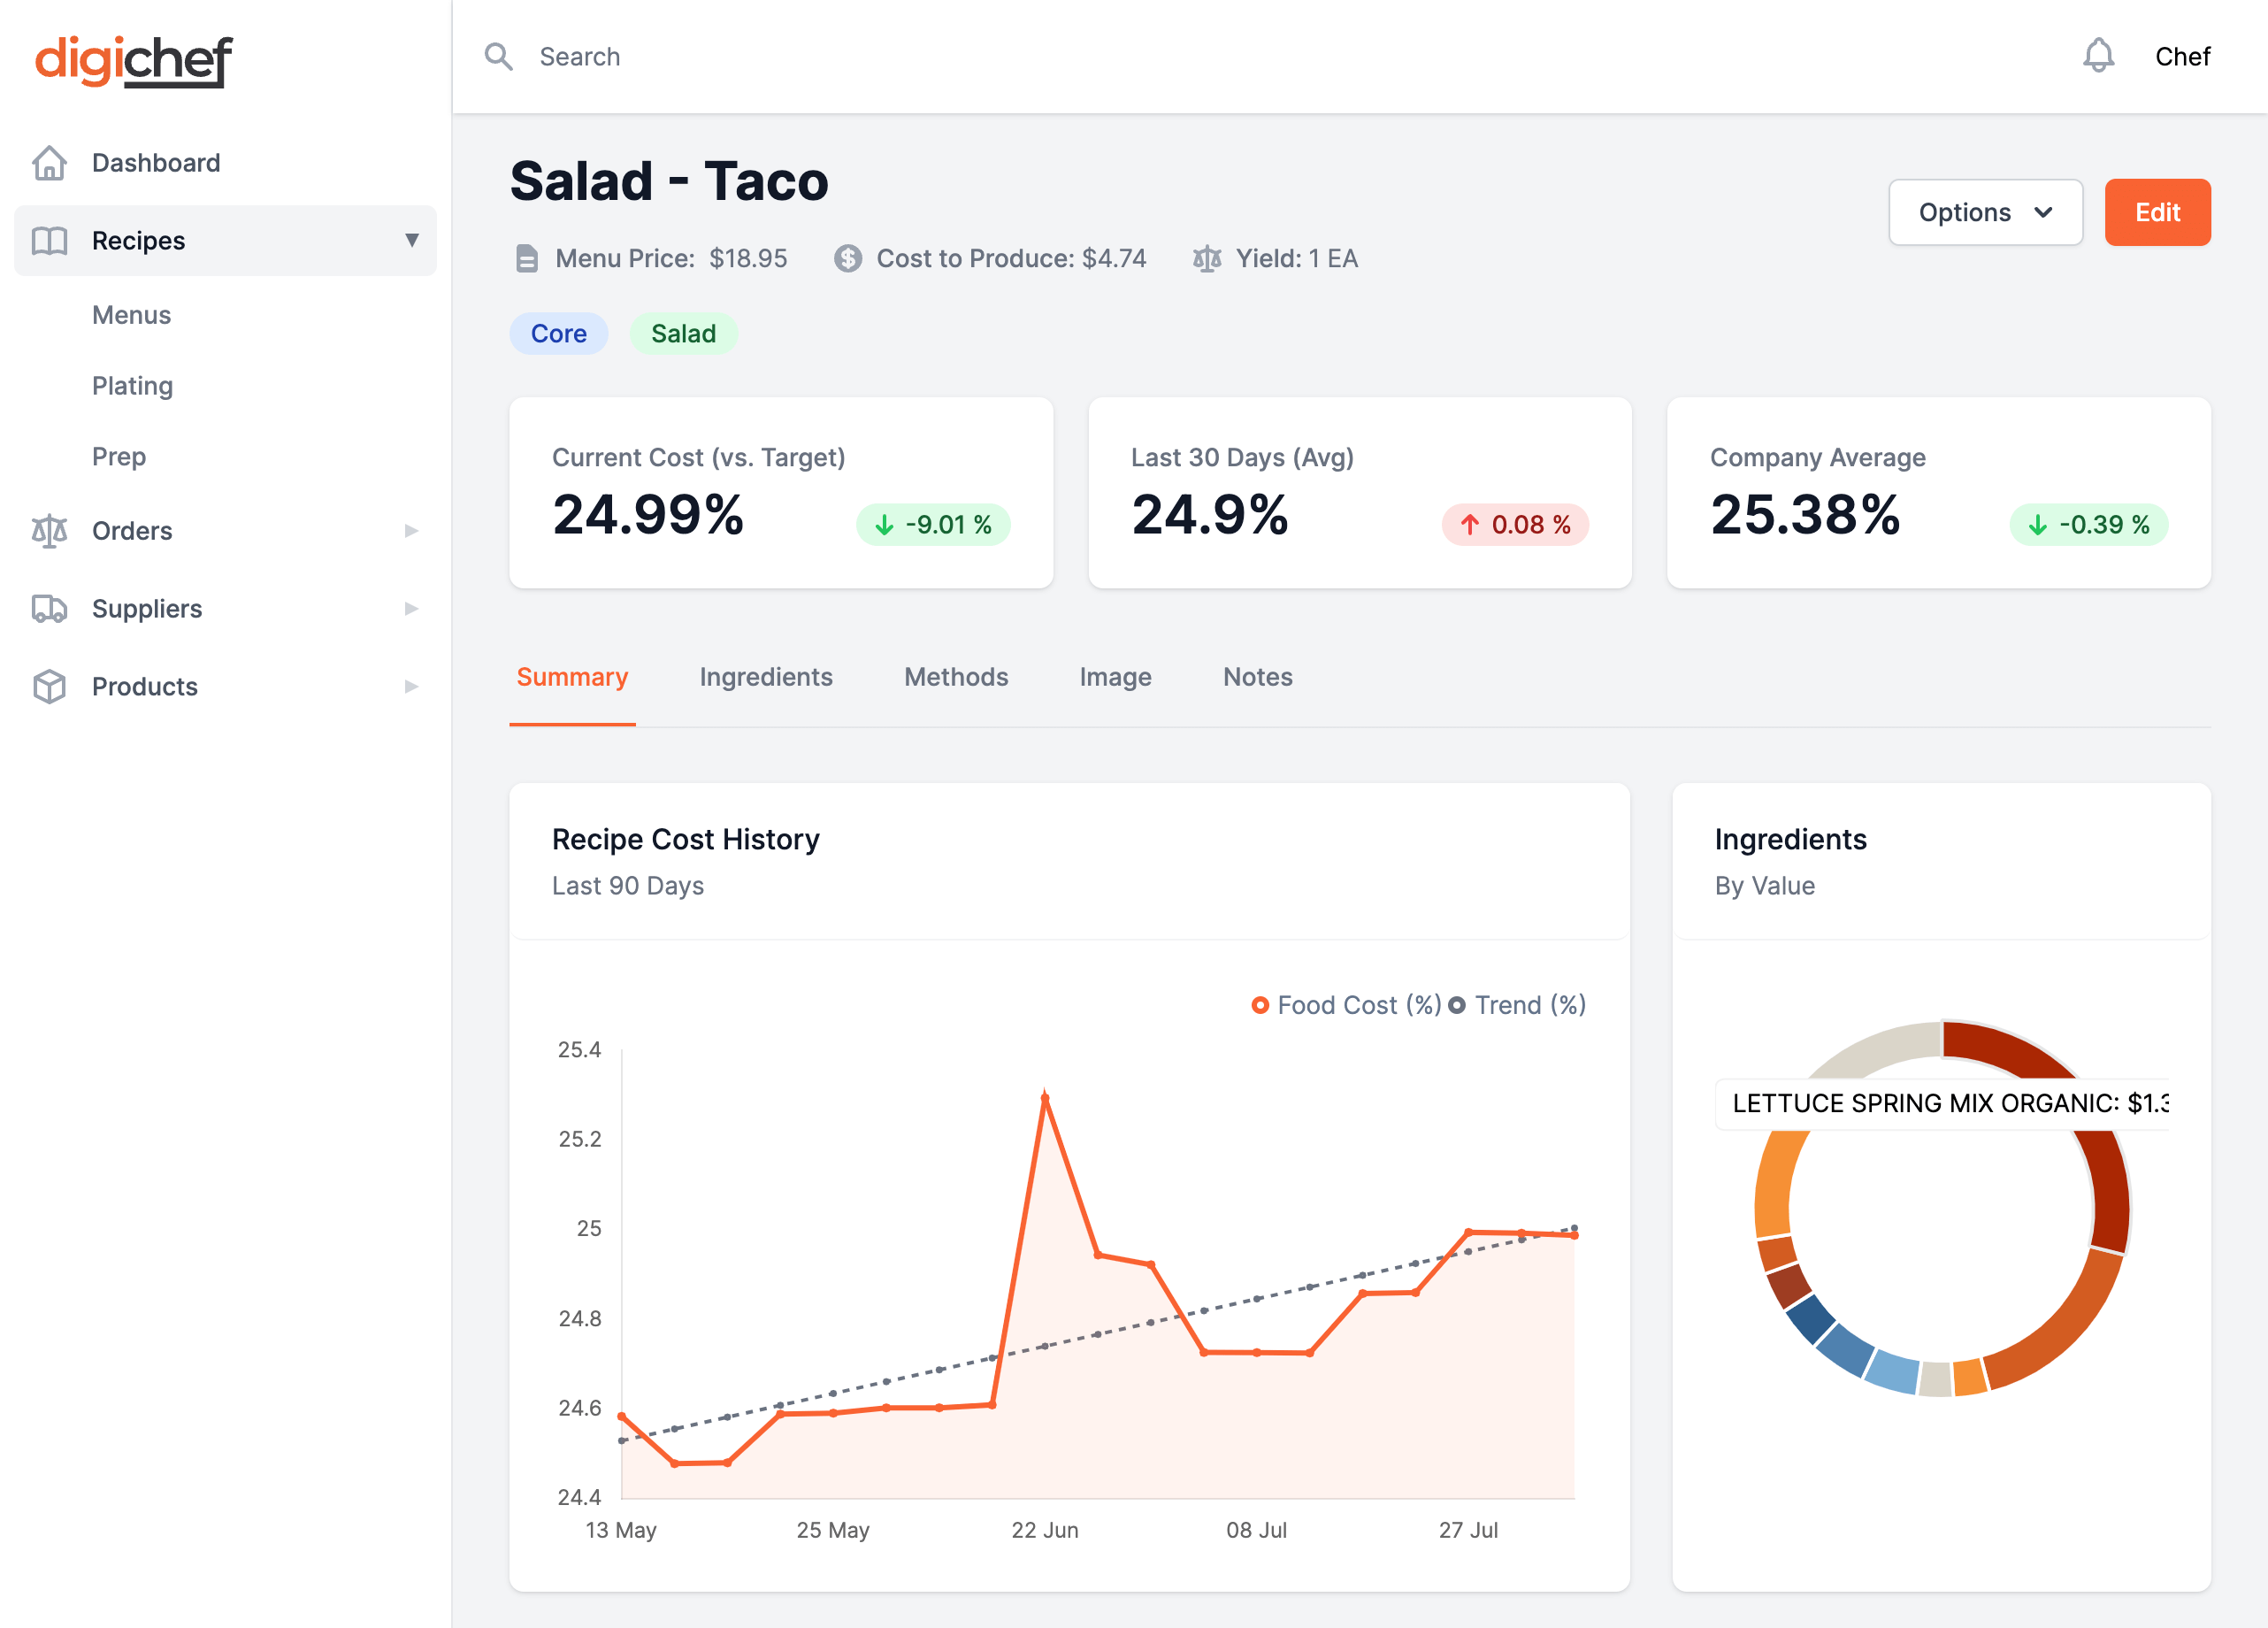Click the Orders sidebar icon

50,528
